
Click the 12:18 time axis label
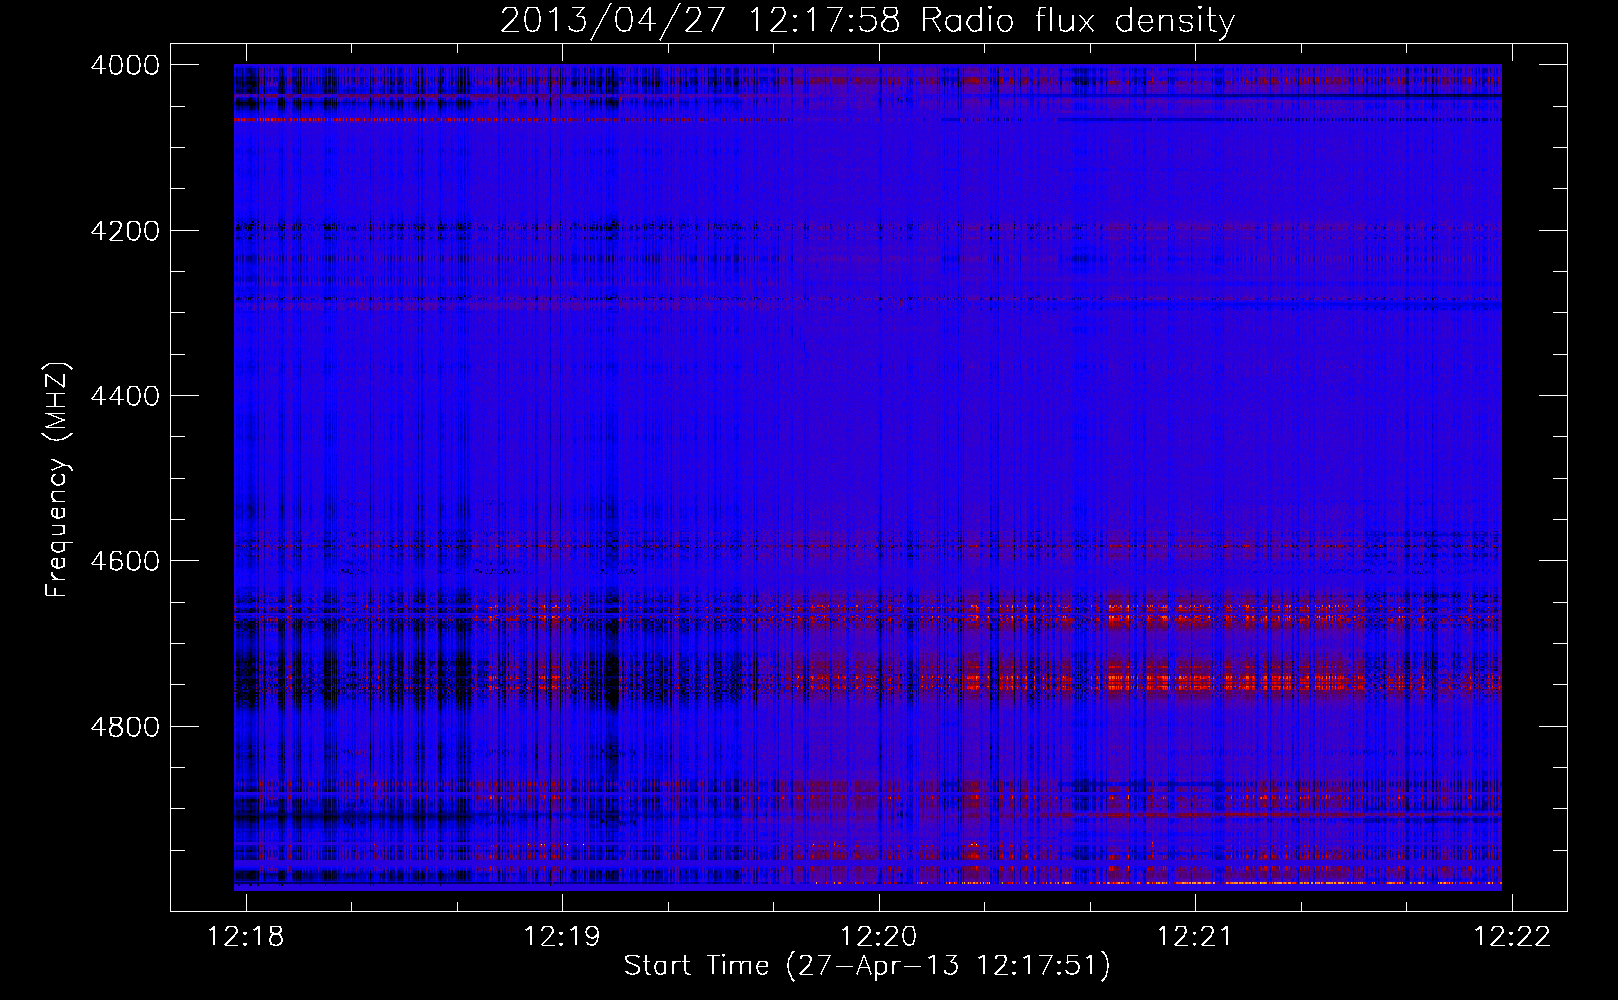pyautogui.click(x=246, y=936)
